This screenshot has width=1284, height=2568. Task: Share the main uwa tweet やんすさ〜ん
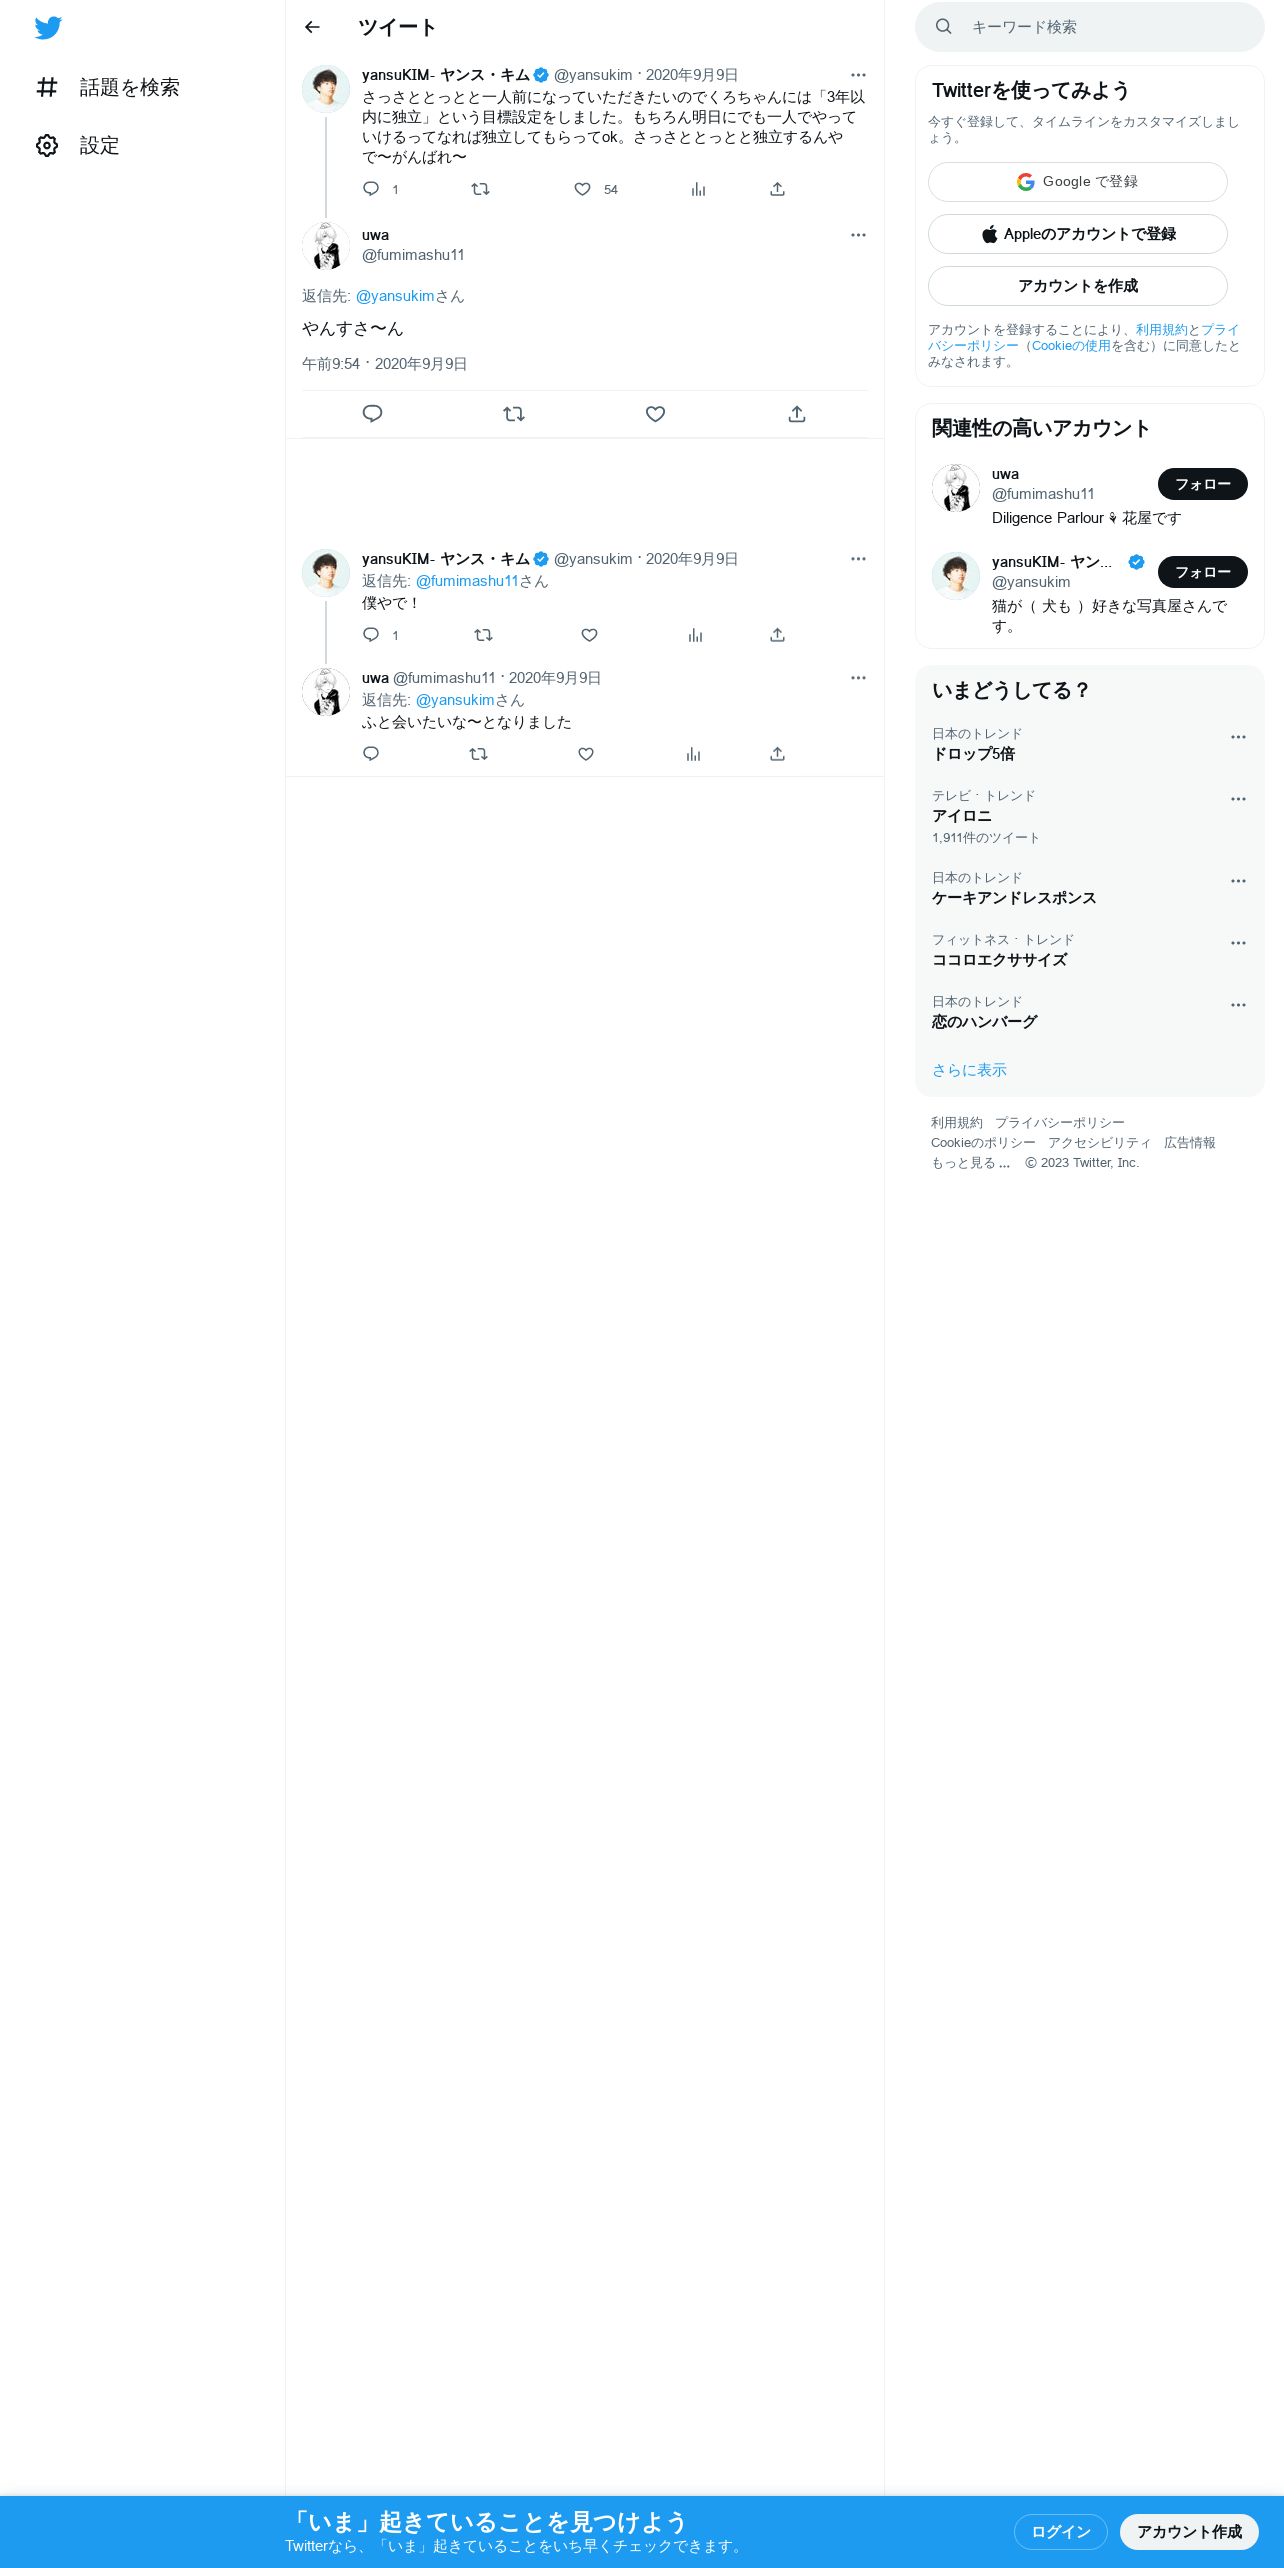[797, 414]
